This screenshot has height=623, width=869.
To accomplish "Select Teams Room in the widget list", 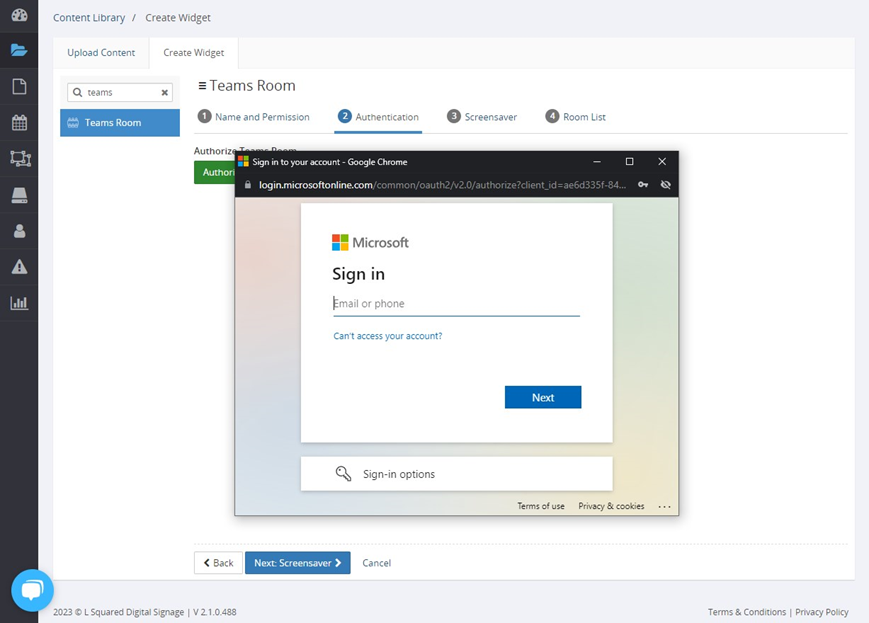I will click(x=120, y=122).
